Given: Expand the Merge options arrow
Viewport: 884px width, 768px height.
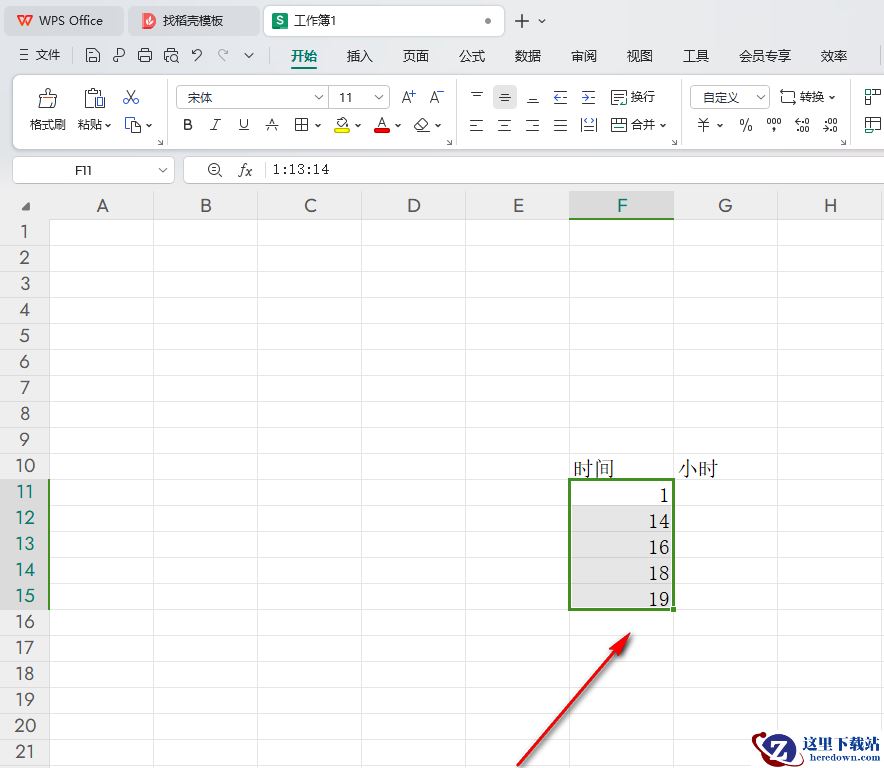Looking at the screenshot, I should pyautogui.click(x=663, y=125).
